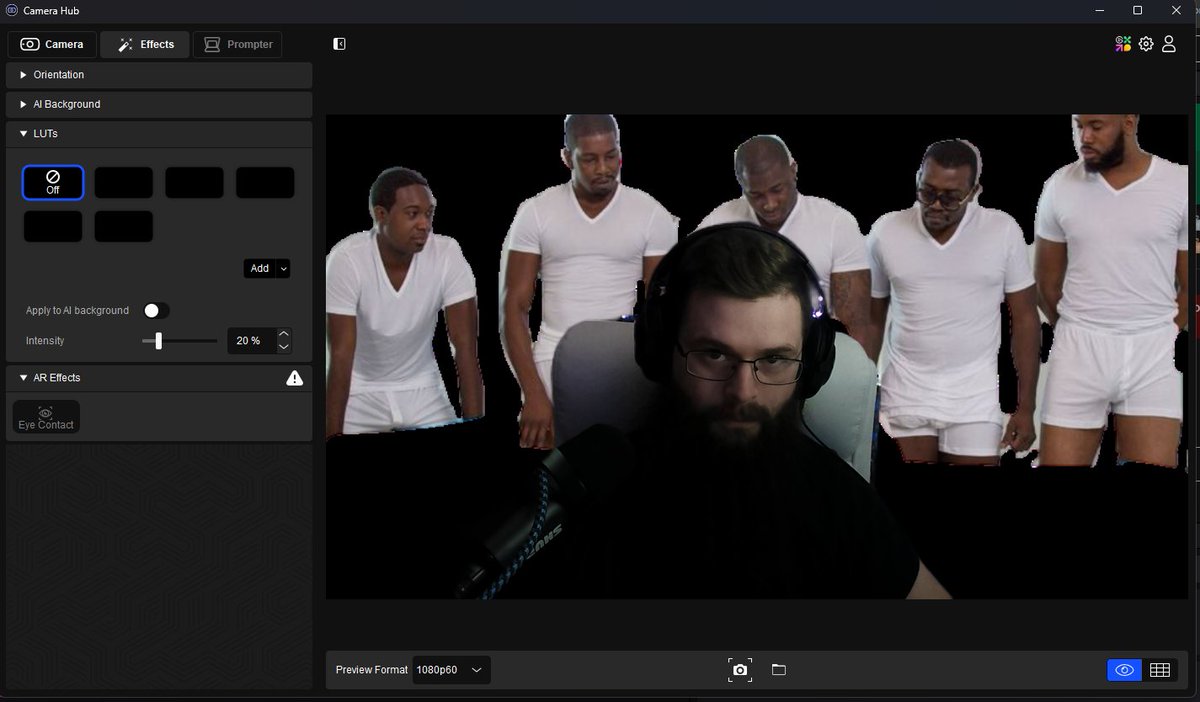This screenshot has height=702, width=1200.
Task: Open the captures folder icon
Action: [x=779, y=670]
